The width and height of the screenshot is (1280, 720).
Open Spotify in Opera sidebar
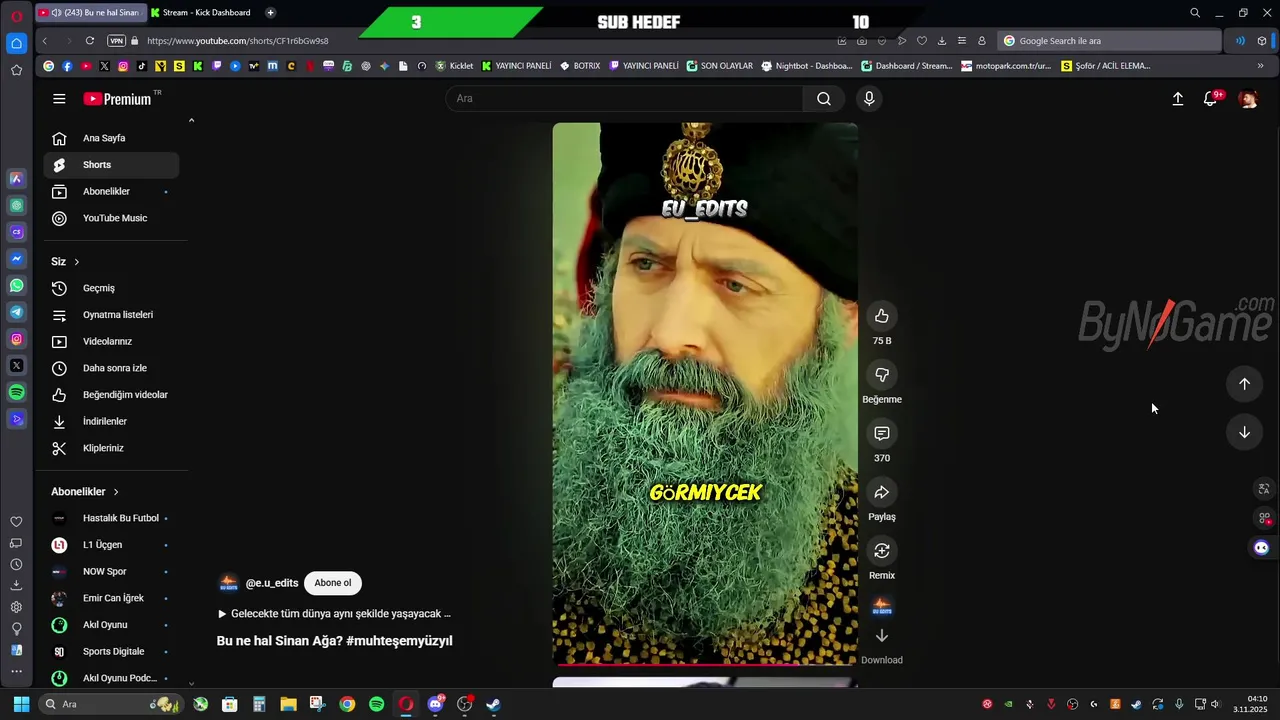pos(16,392)
